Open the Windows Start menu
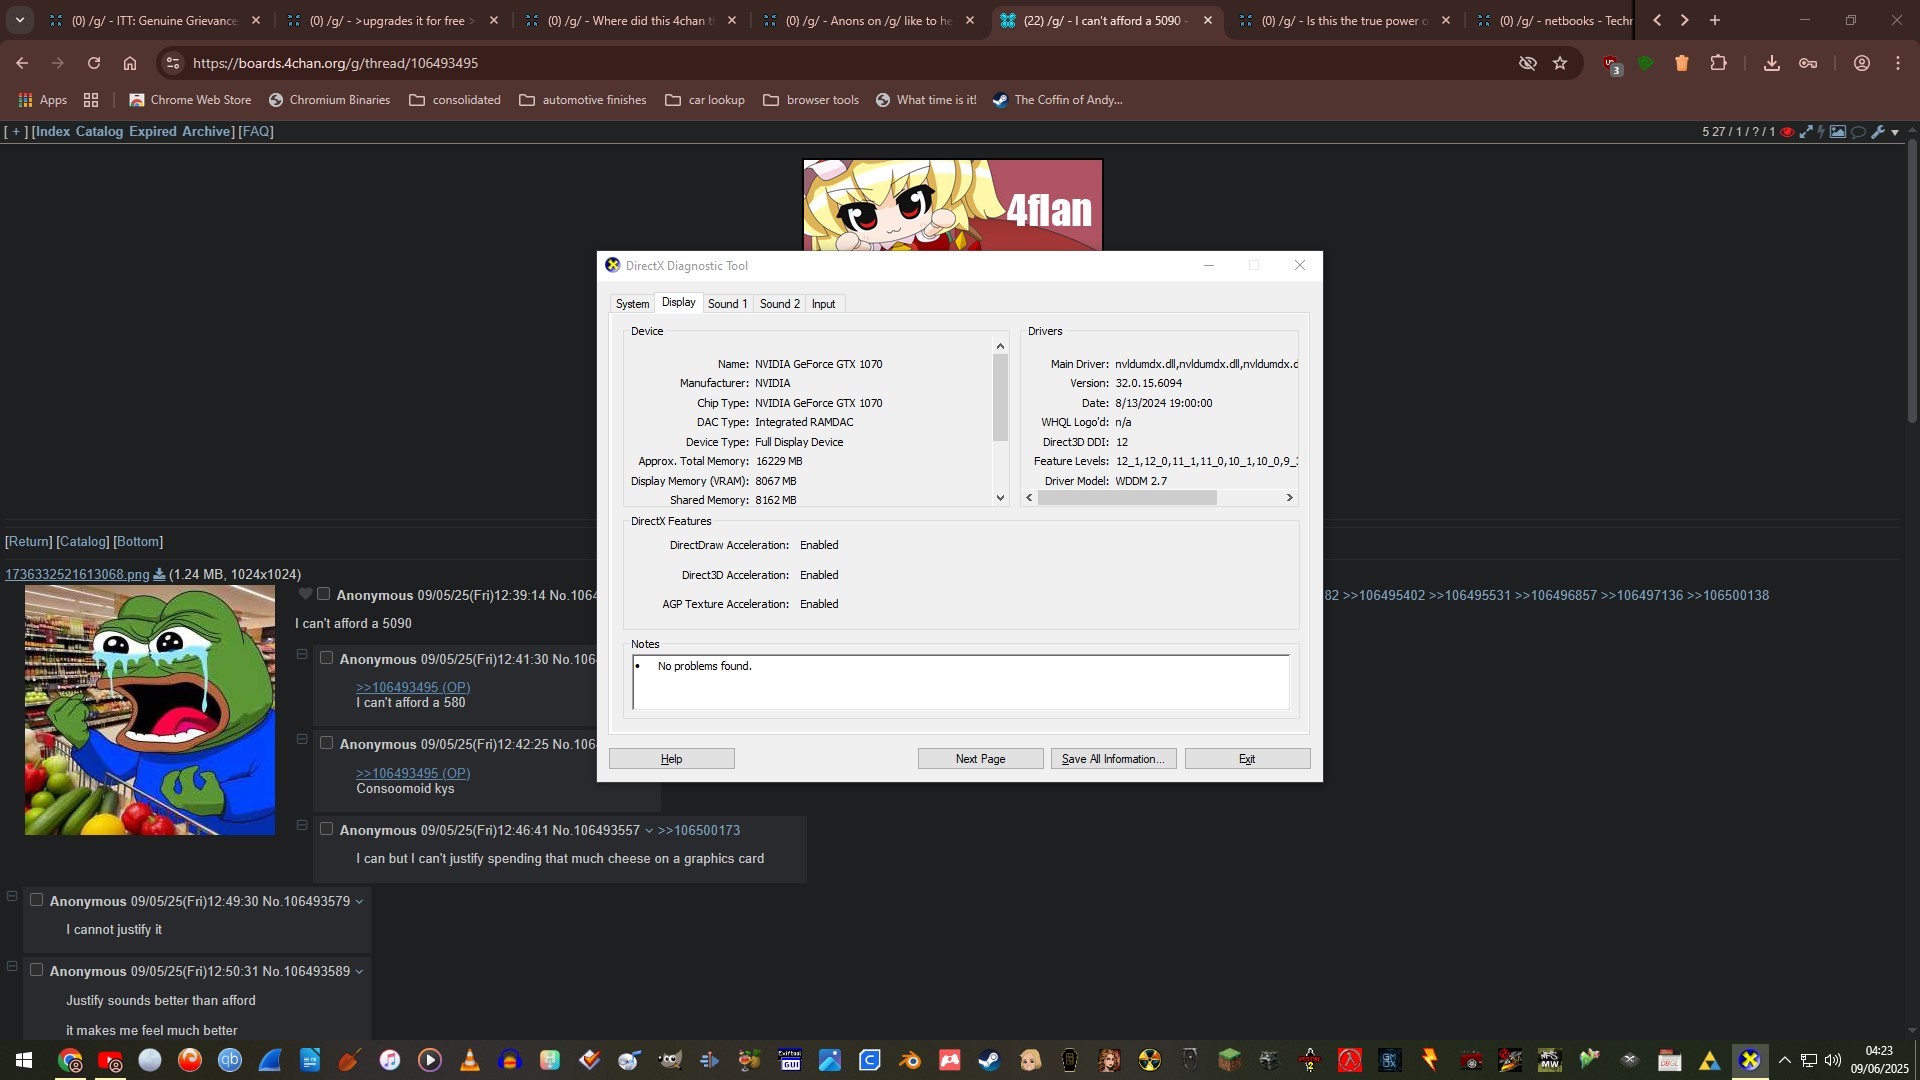This screenshot has height=1080, width=1920. [23, 1060]
